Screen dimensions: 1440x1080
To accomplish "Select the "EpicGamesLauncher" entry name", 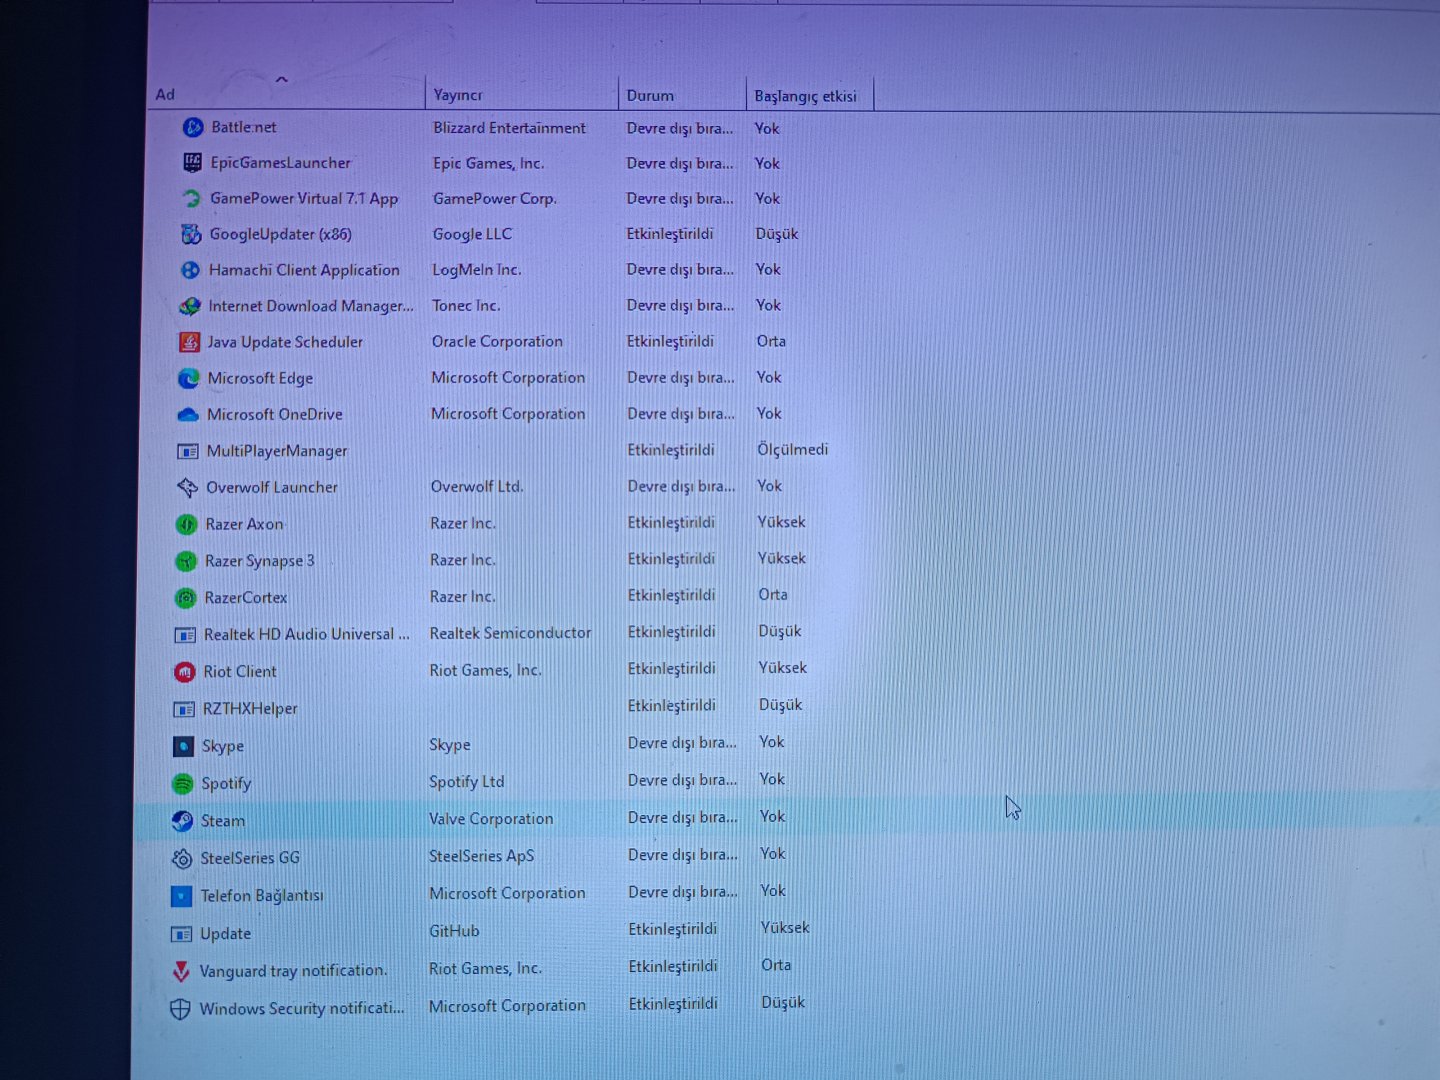I will point(280,162).
